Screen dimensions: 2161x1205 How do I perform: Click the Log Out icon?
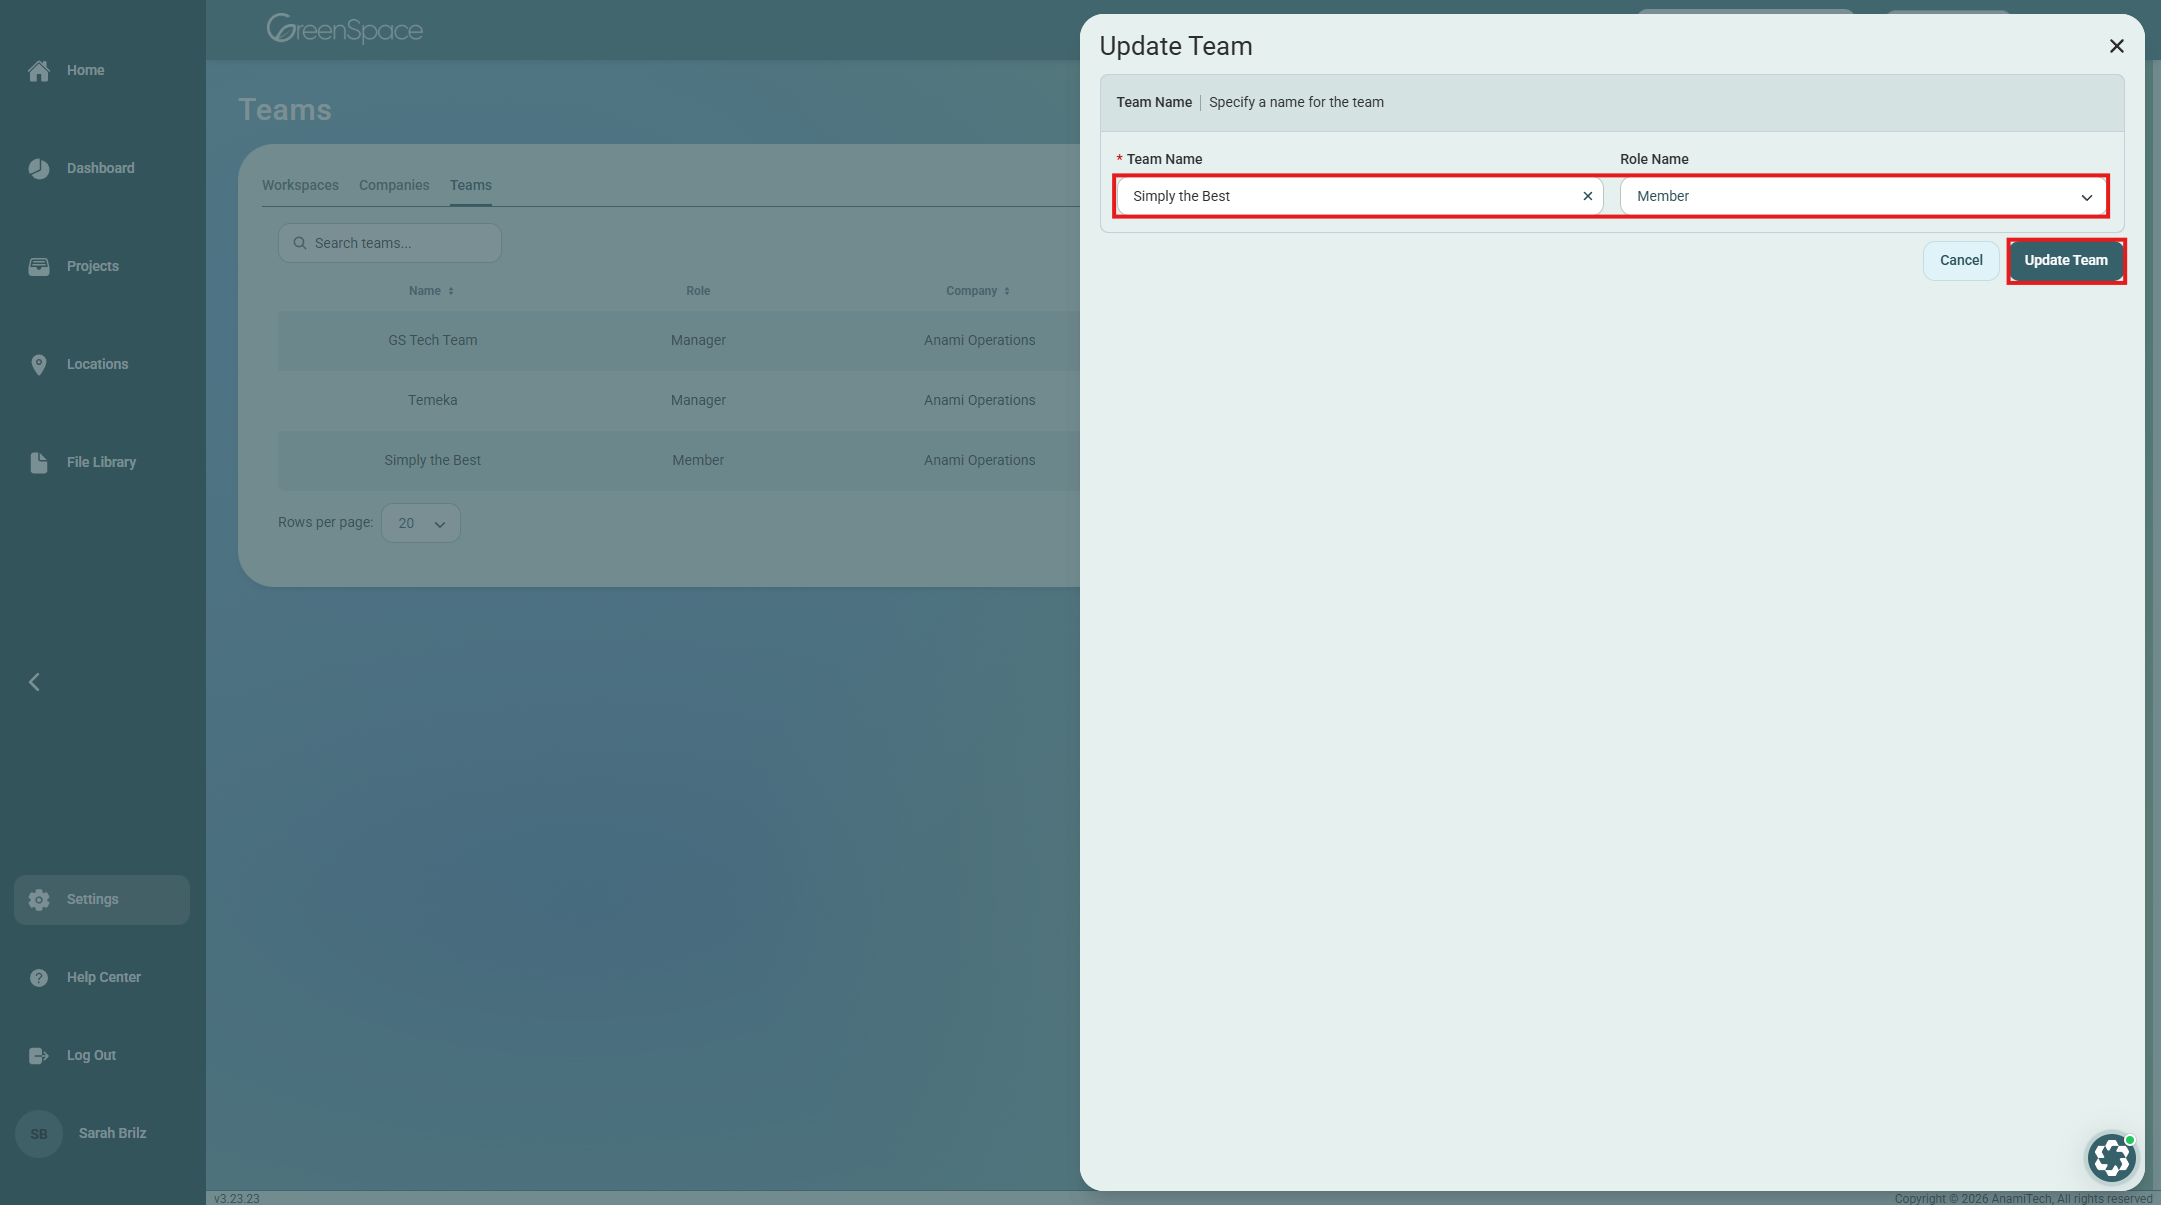tap(39, 1056)
